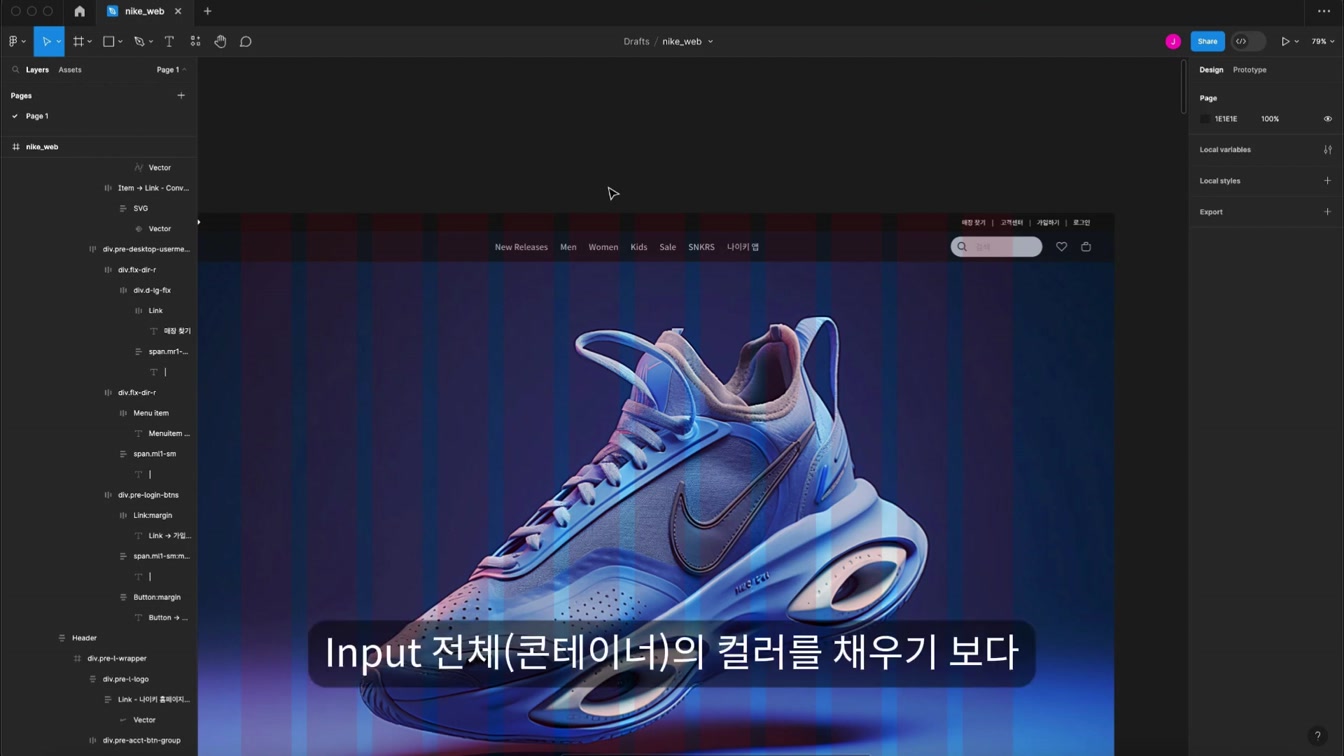
Task: Open Move tool options dropdown
Action: click(59, 42)
